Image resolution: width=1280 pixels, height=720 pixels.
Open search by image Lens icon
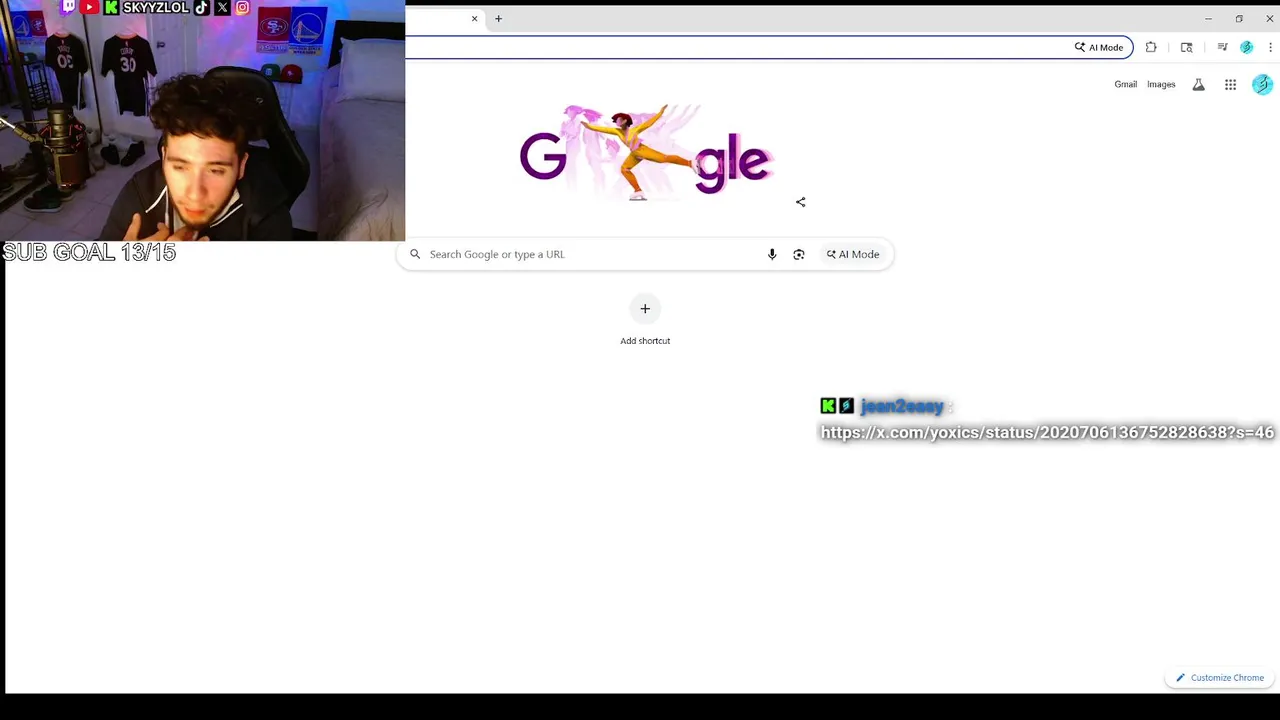click(799, 254)
